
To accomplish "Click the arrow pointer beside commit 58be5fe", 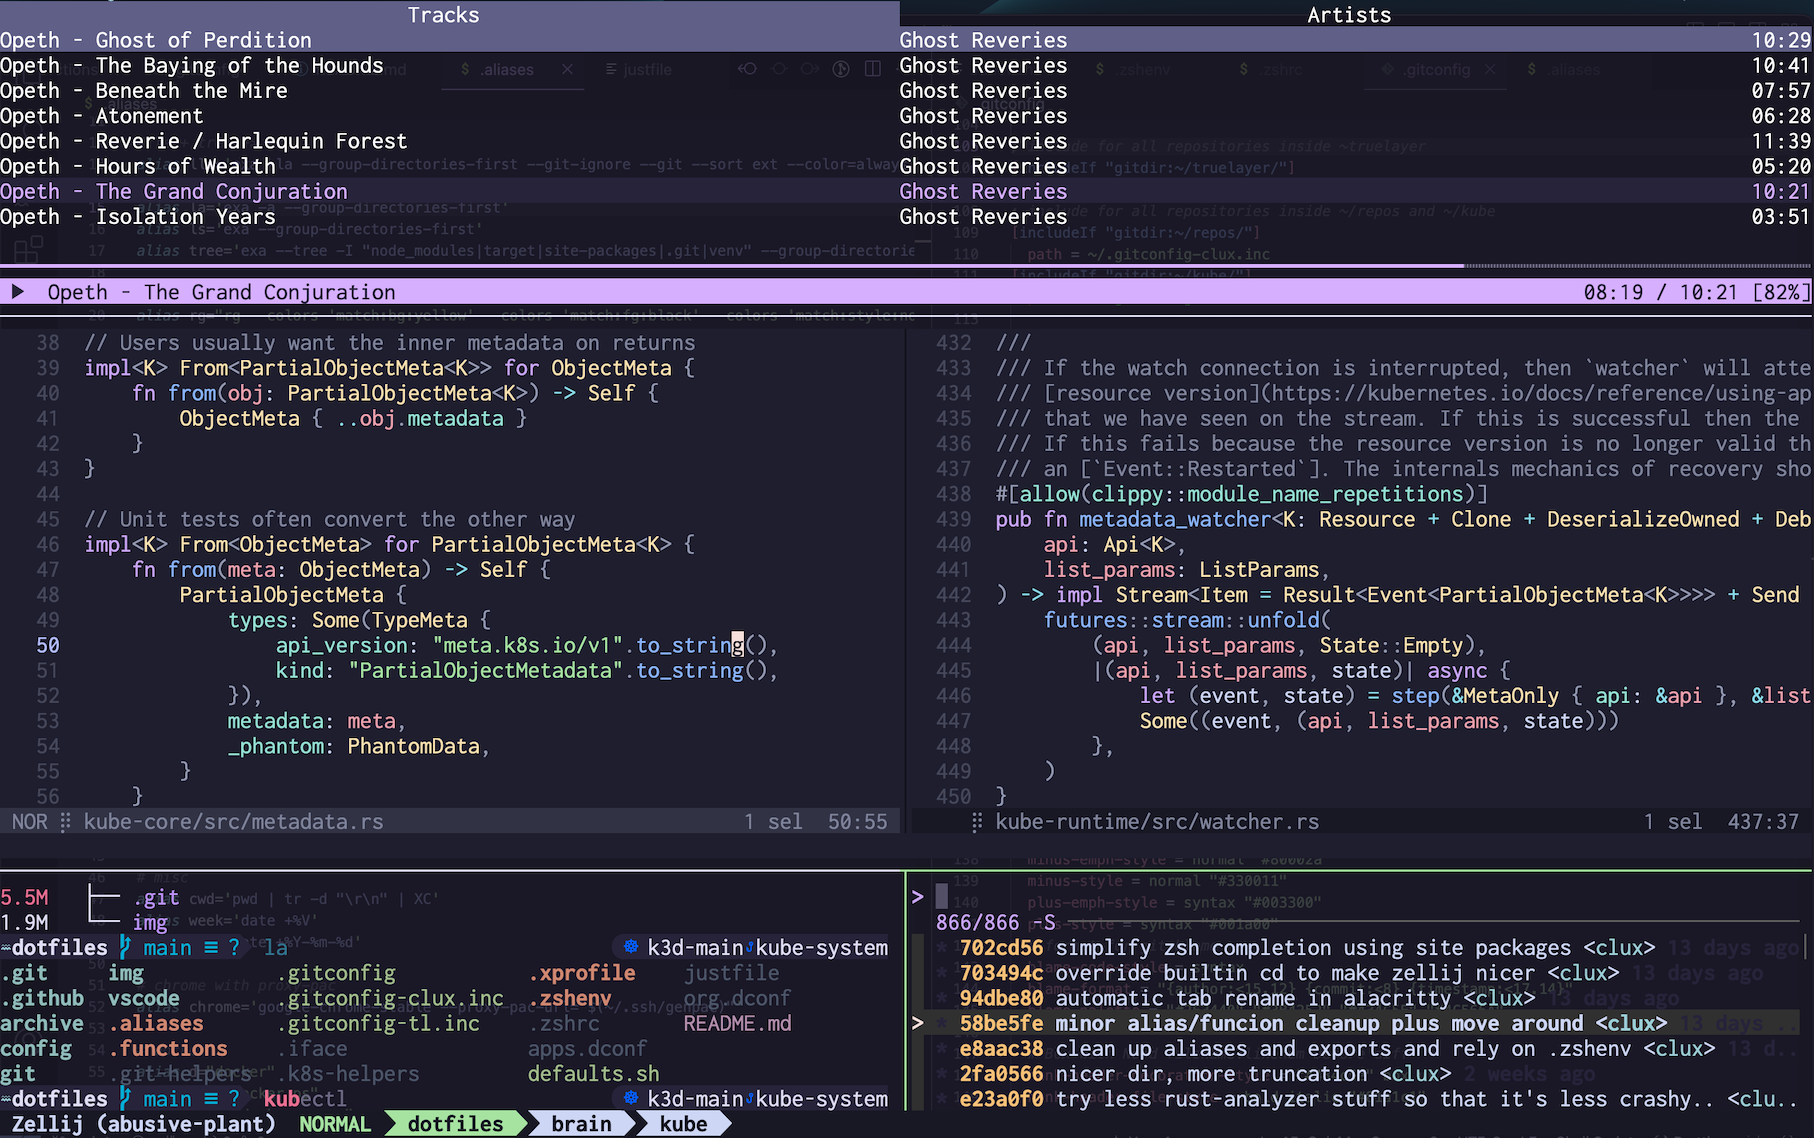I will click(917, 1023).
